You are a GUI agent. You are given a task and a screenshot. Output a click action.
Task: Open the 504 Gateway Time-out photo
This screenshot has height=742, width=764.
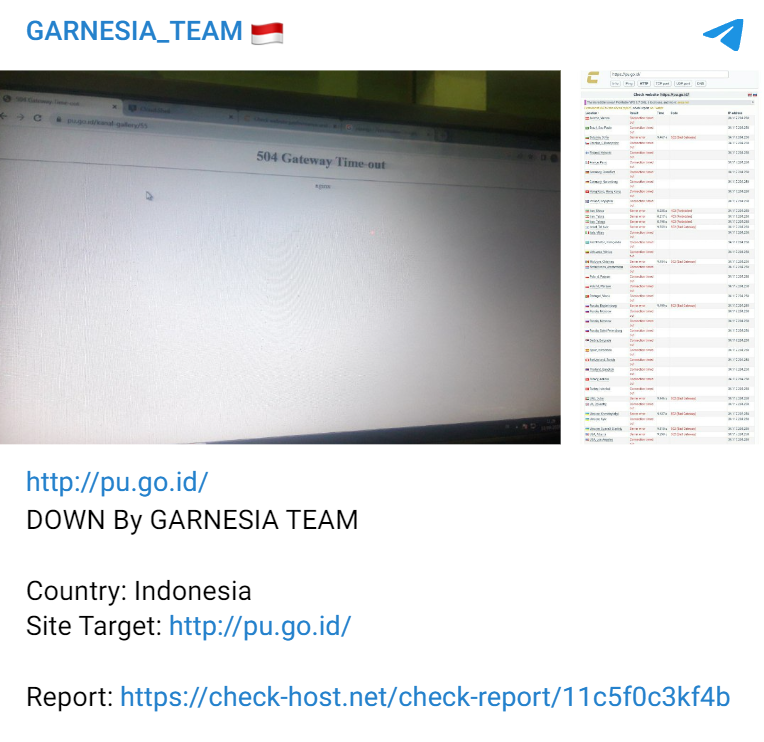coord(280,257)
